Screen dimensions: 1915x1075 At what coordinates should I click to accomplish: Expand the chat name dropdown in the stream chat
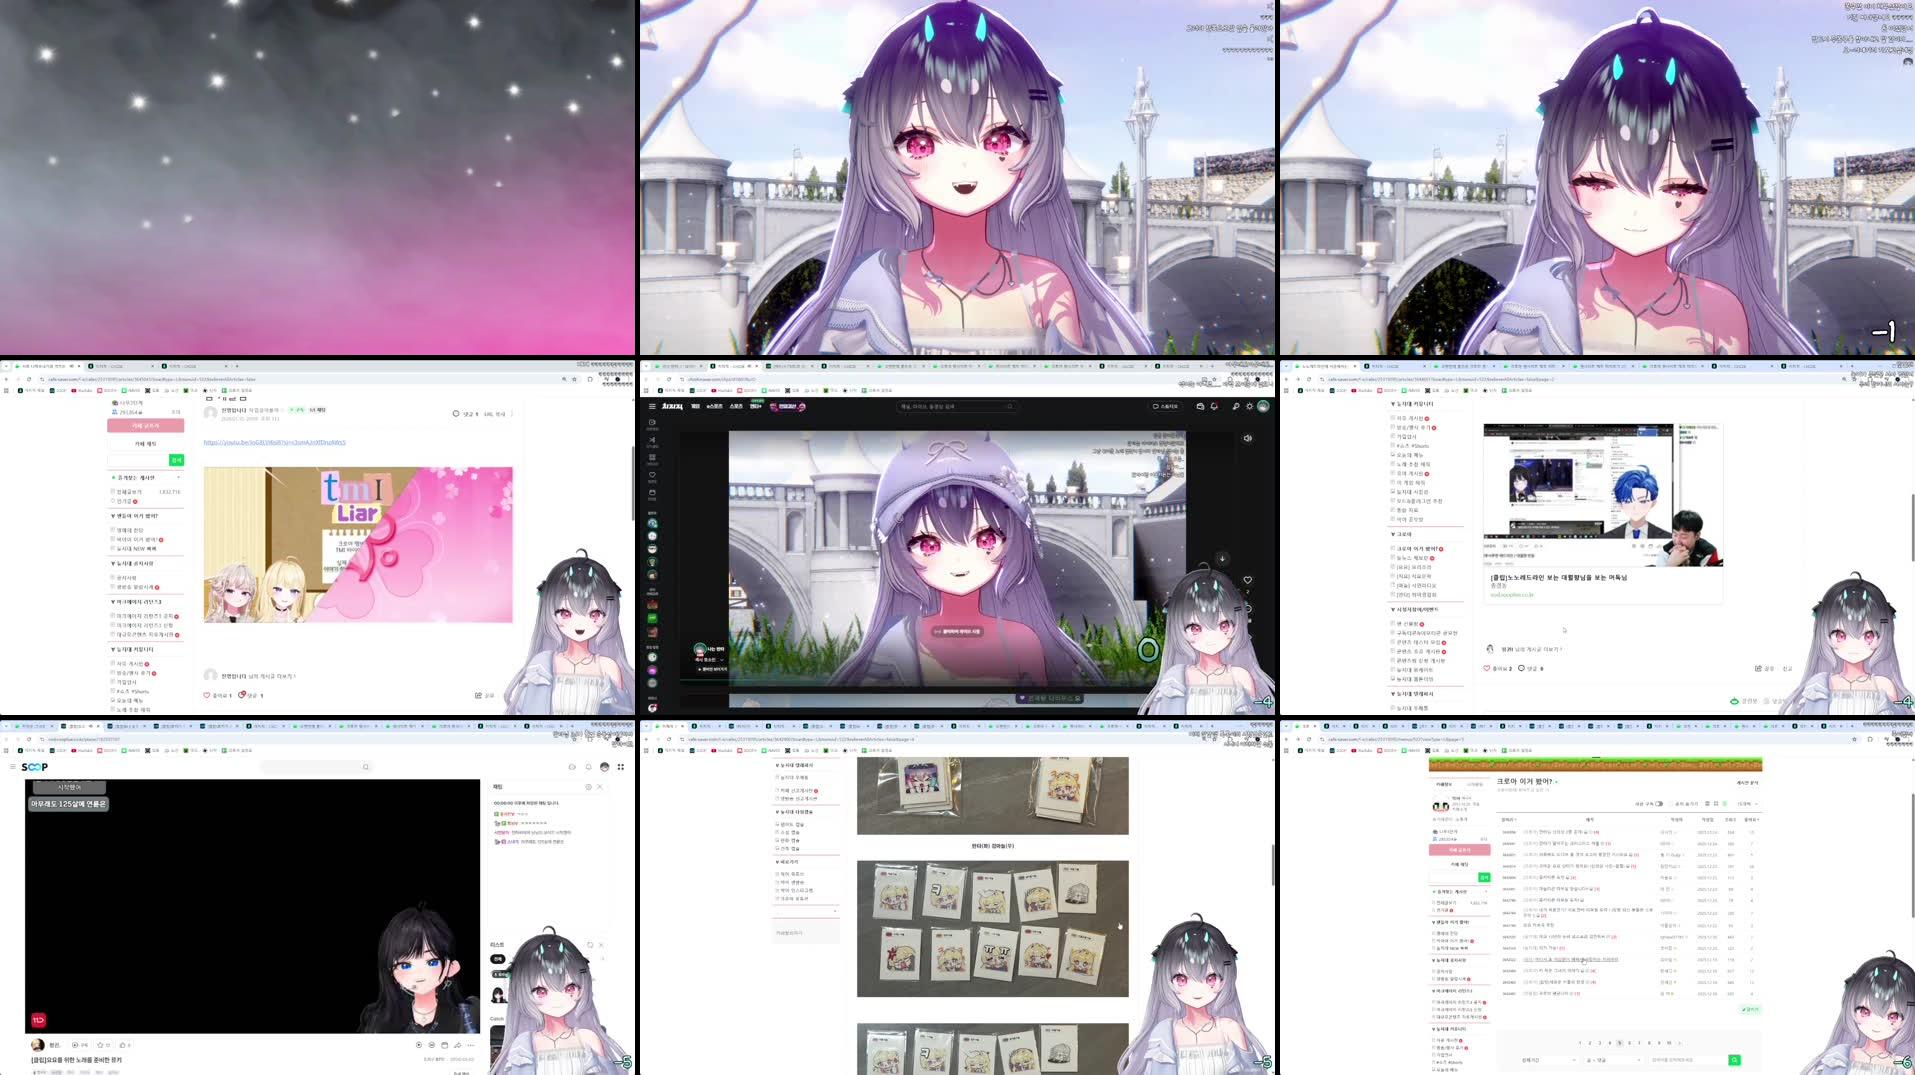[720, 659]
